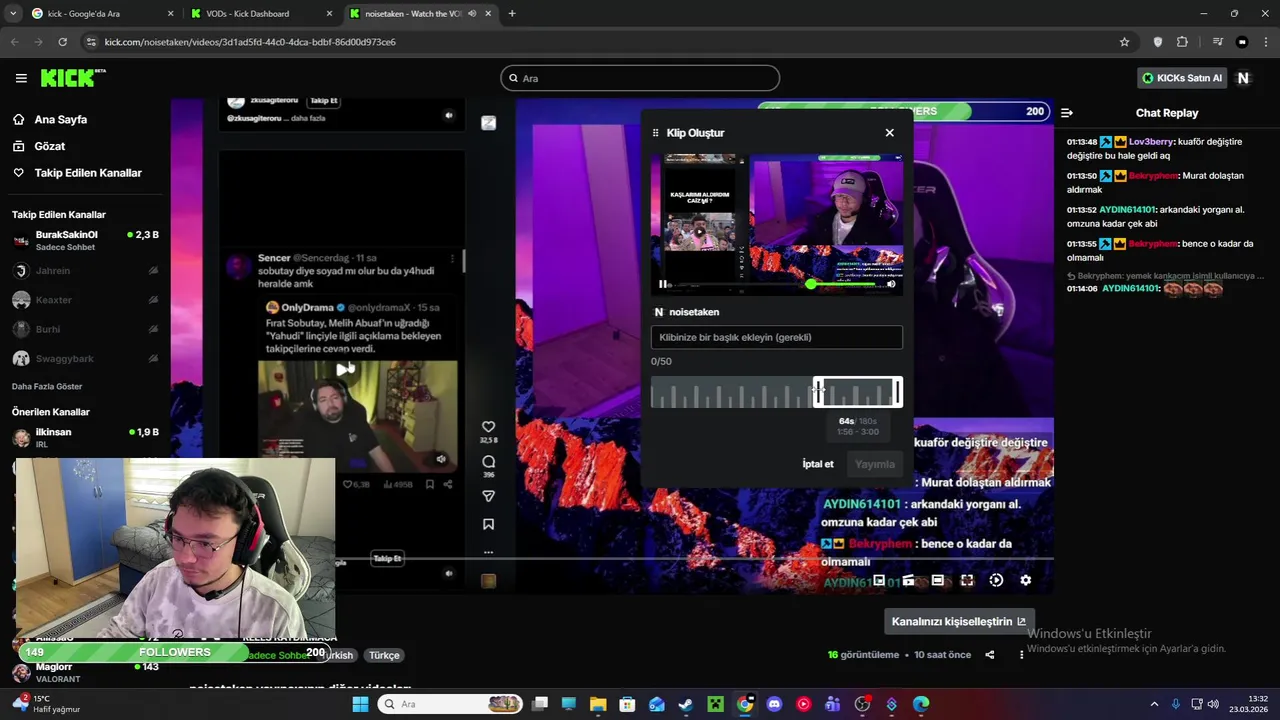Focus the Ara search bar on Kick

640,78
